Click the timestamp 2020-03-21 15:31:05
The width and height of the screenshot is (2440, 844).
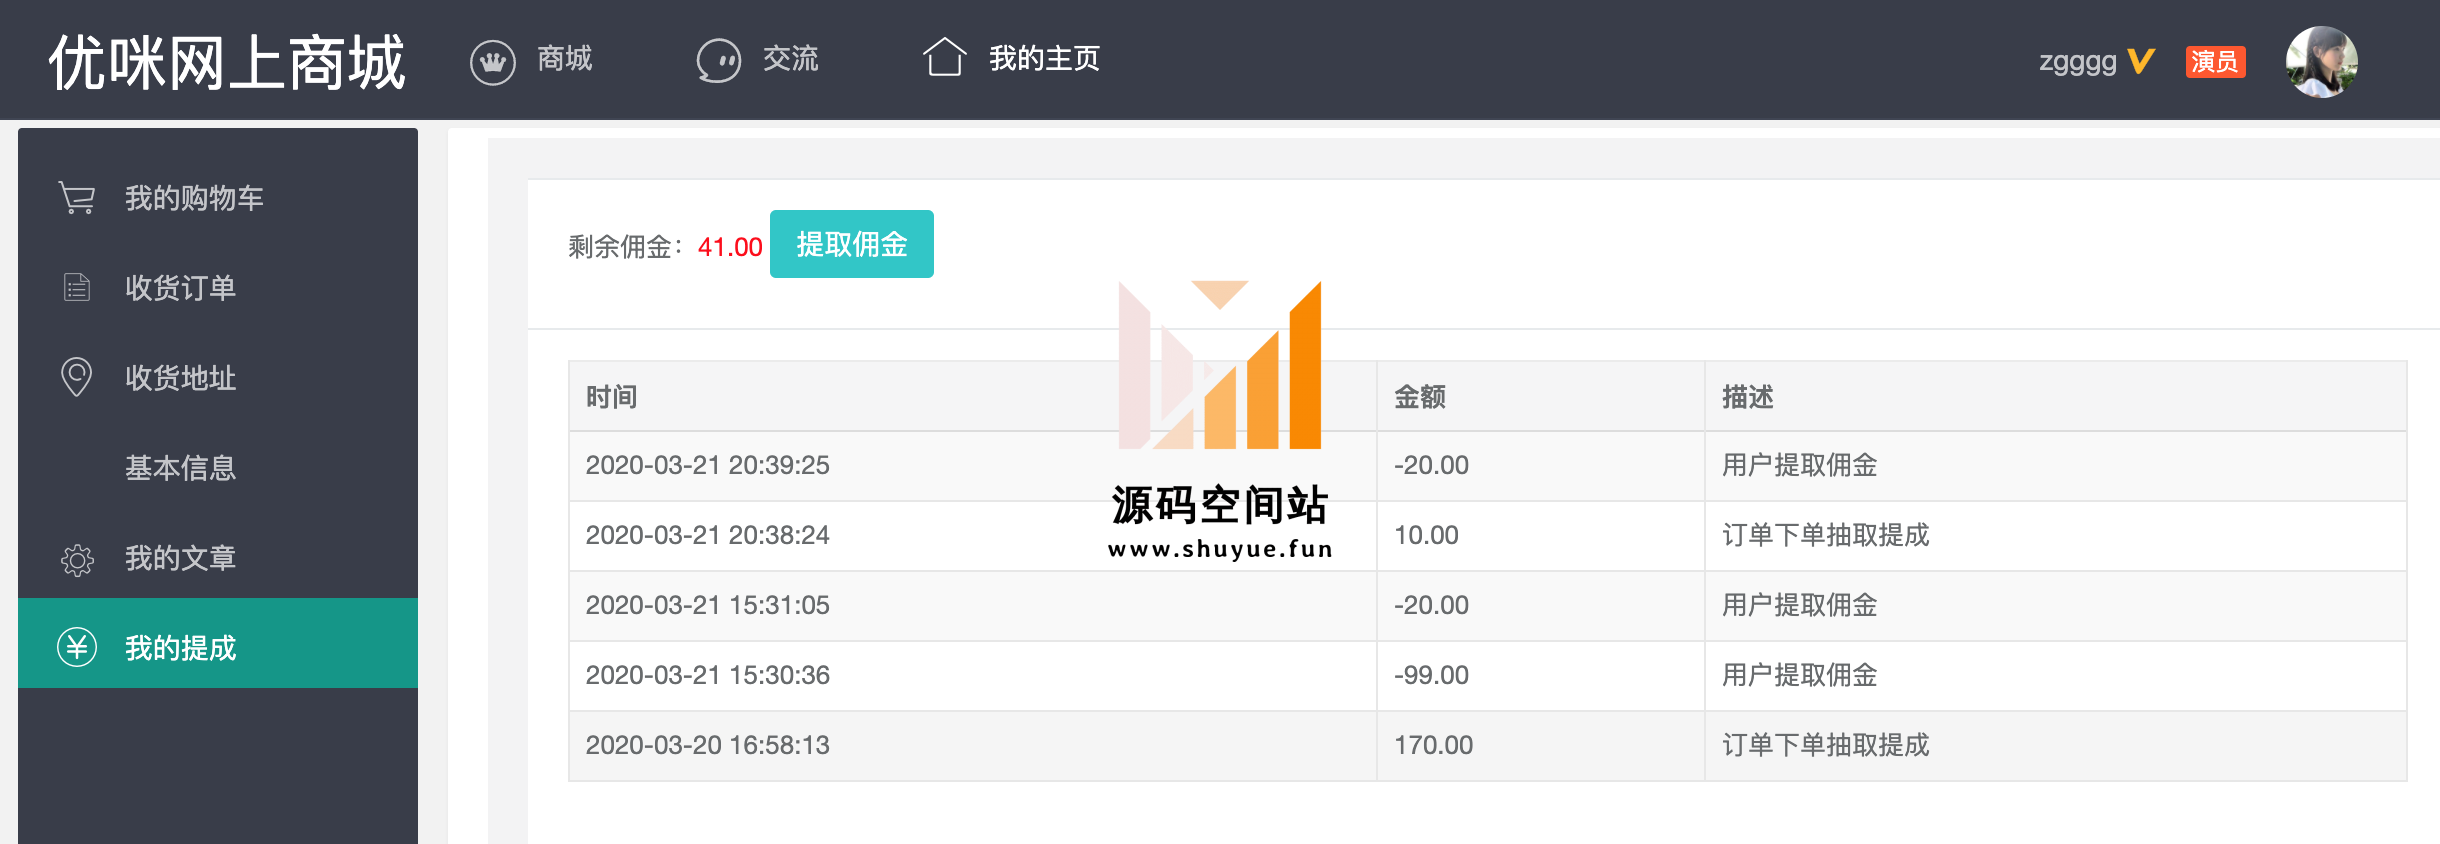pyautogui.click(x=708, y=605)
